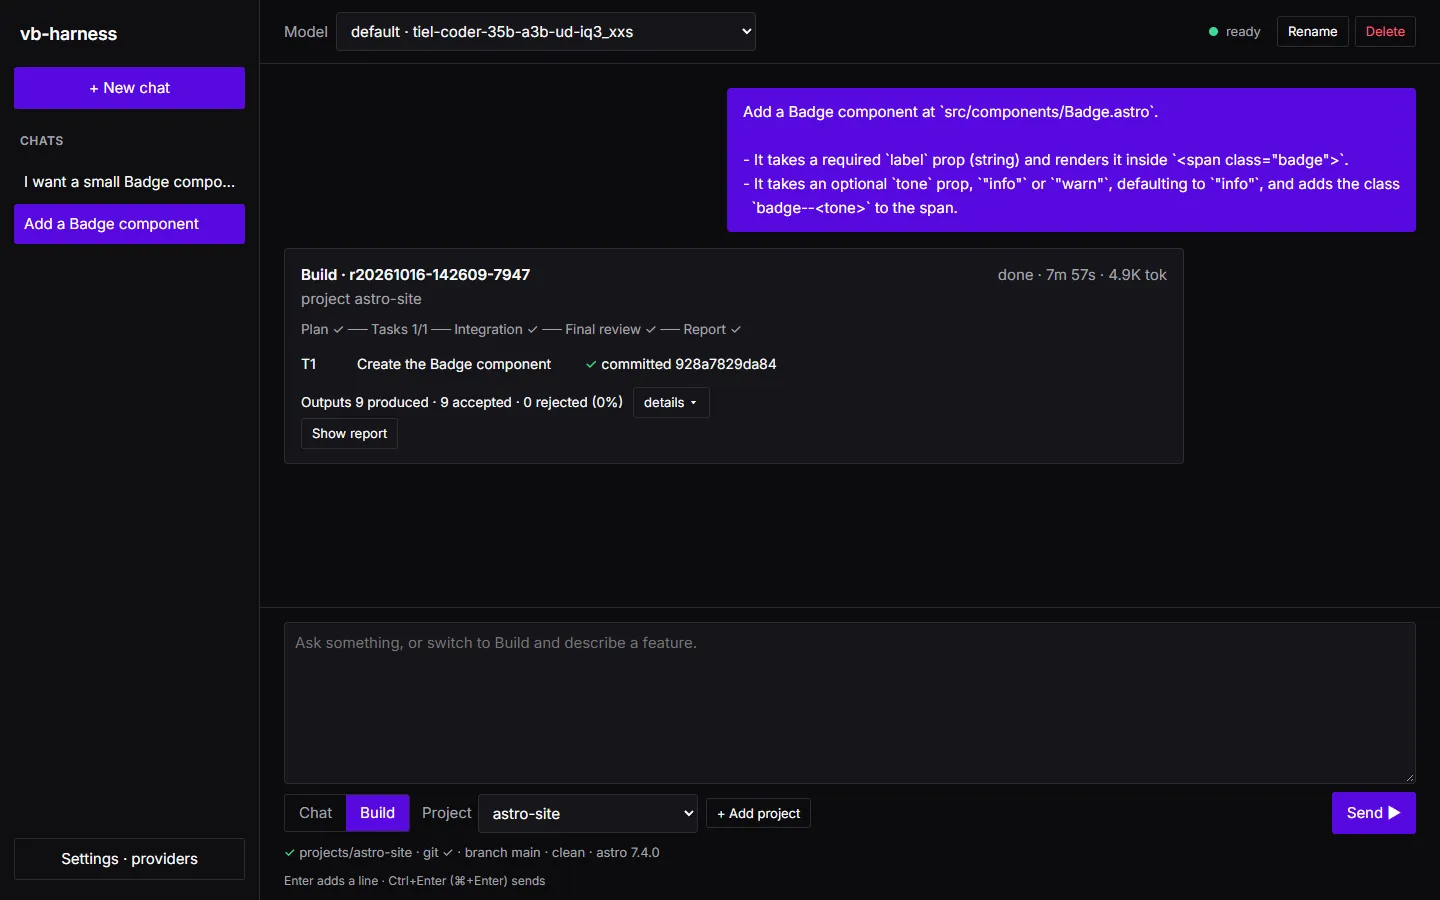1440x900 pixels.
Task: Click the 'Tasks 1/1' pipeline step
Action: (399, 330)
